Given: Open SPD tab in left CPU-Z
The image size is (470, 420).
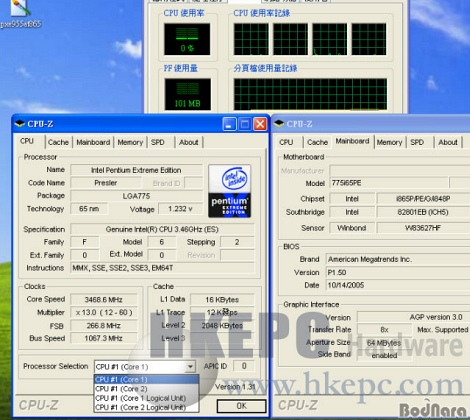Looking at the screenshot, I should click(158, 142).
